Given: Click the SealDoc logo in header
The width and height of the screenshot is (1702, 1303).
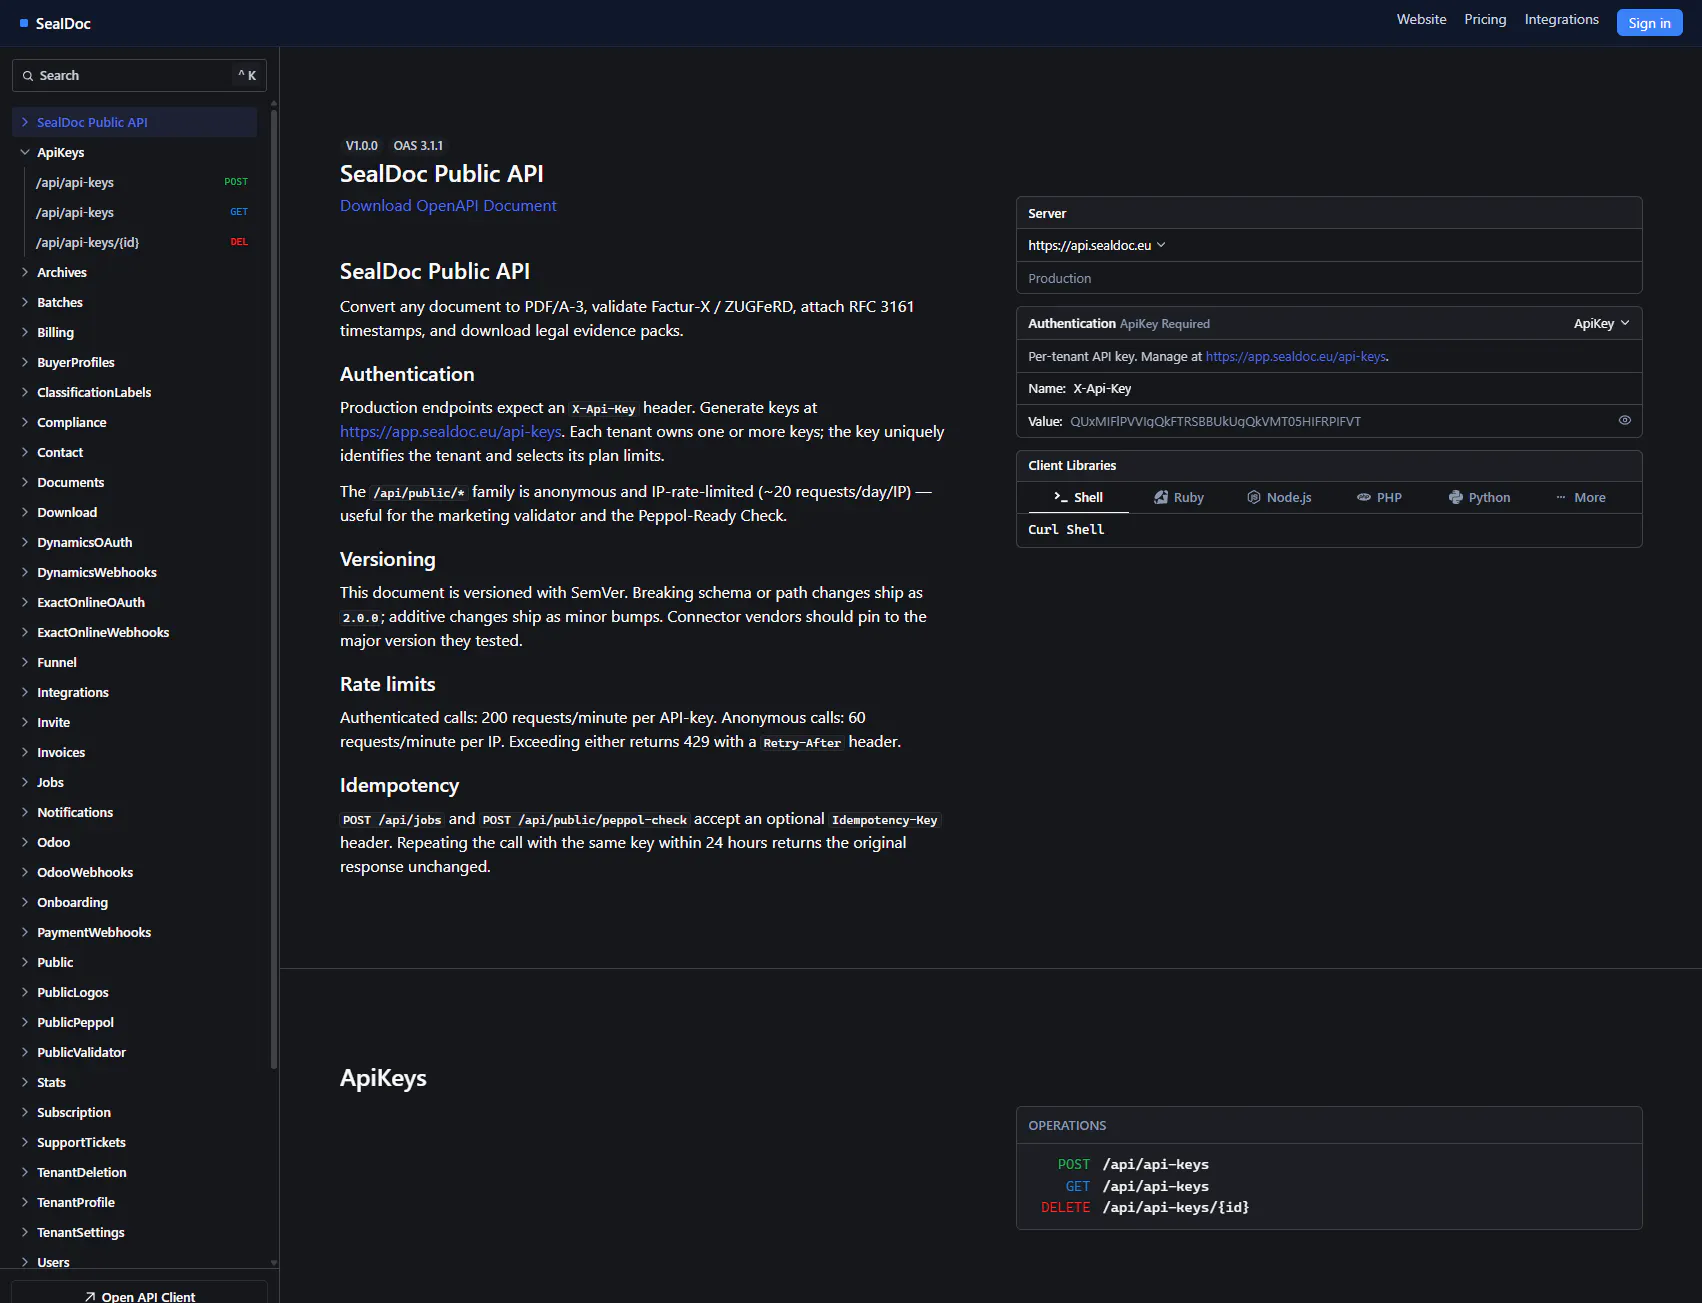Looking at the screenshot, I should pyautogui.click(x=55, y=23).
